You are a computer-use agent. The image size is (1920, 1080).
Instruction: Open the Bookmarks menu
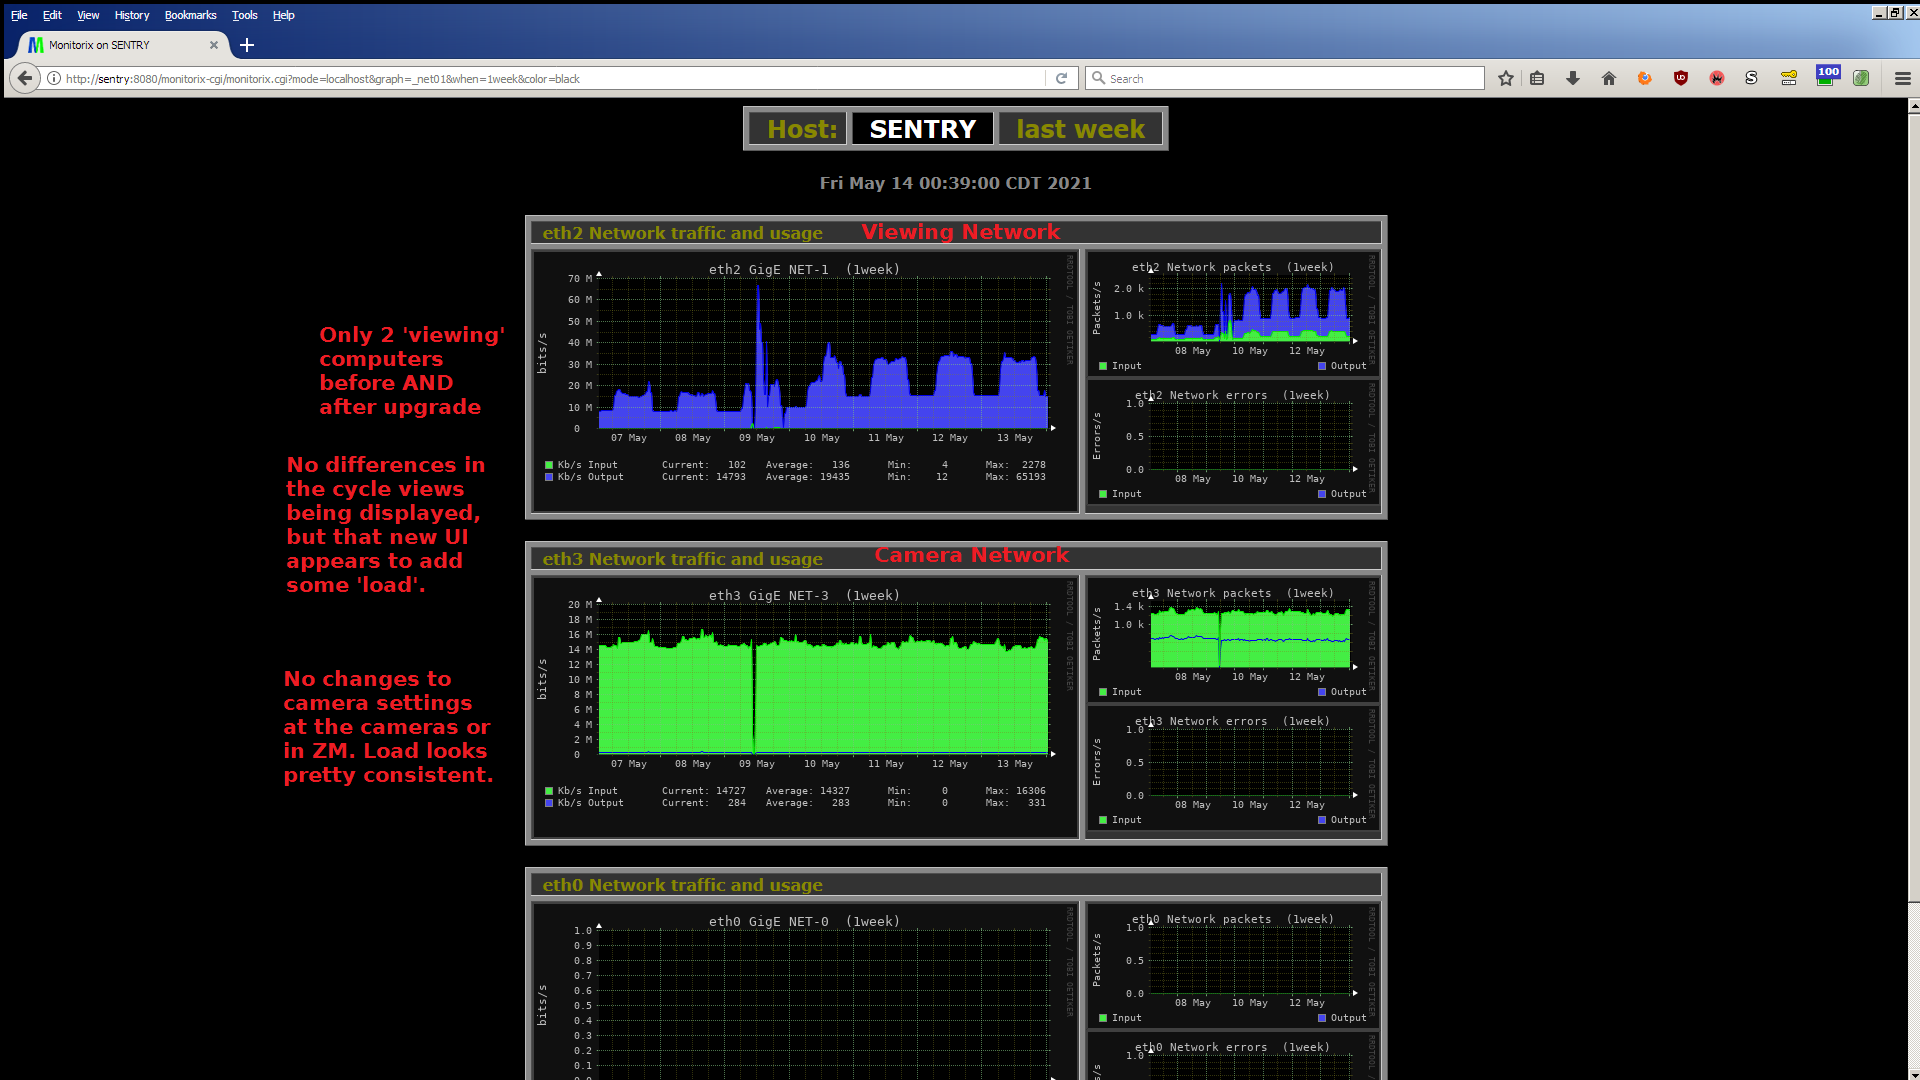pos(190,15)
